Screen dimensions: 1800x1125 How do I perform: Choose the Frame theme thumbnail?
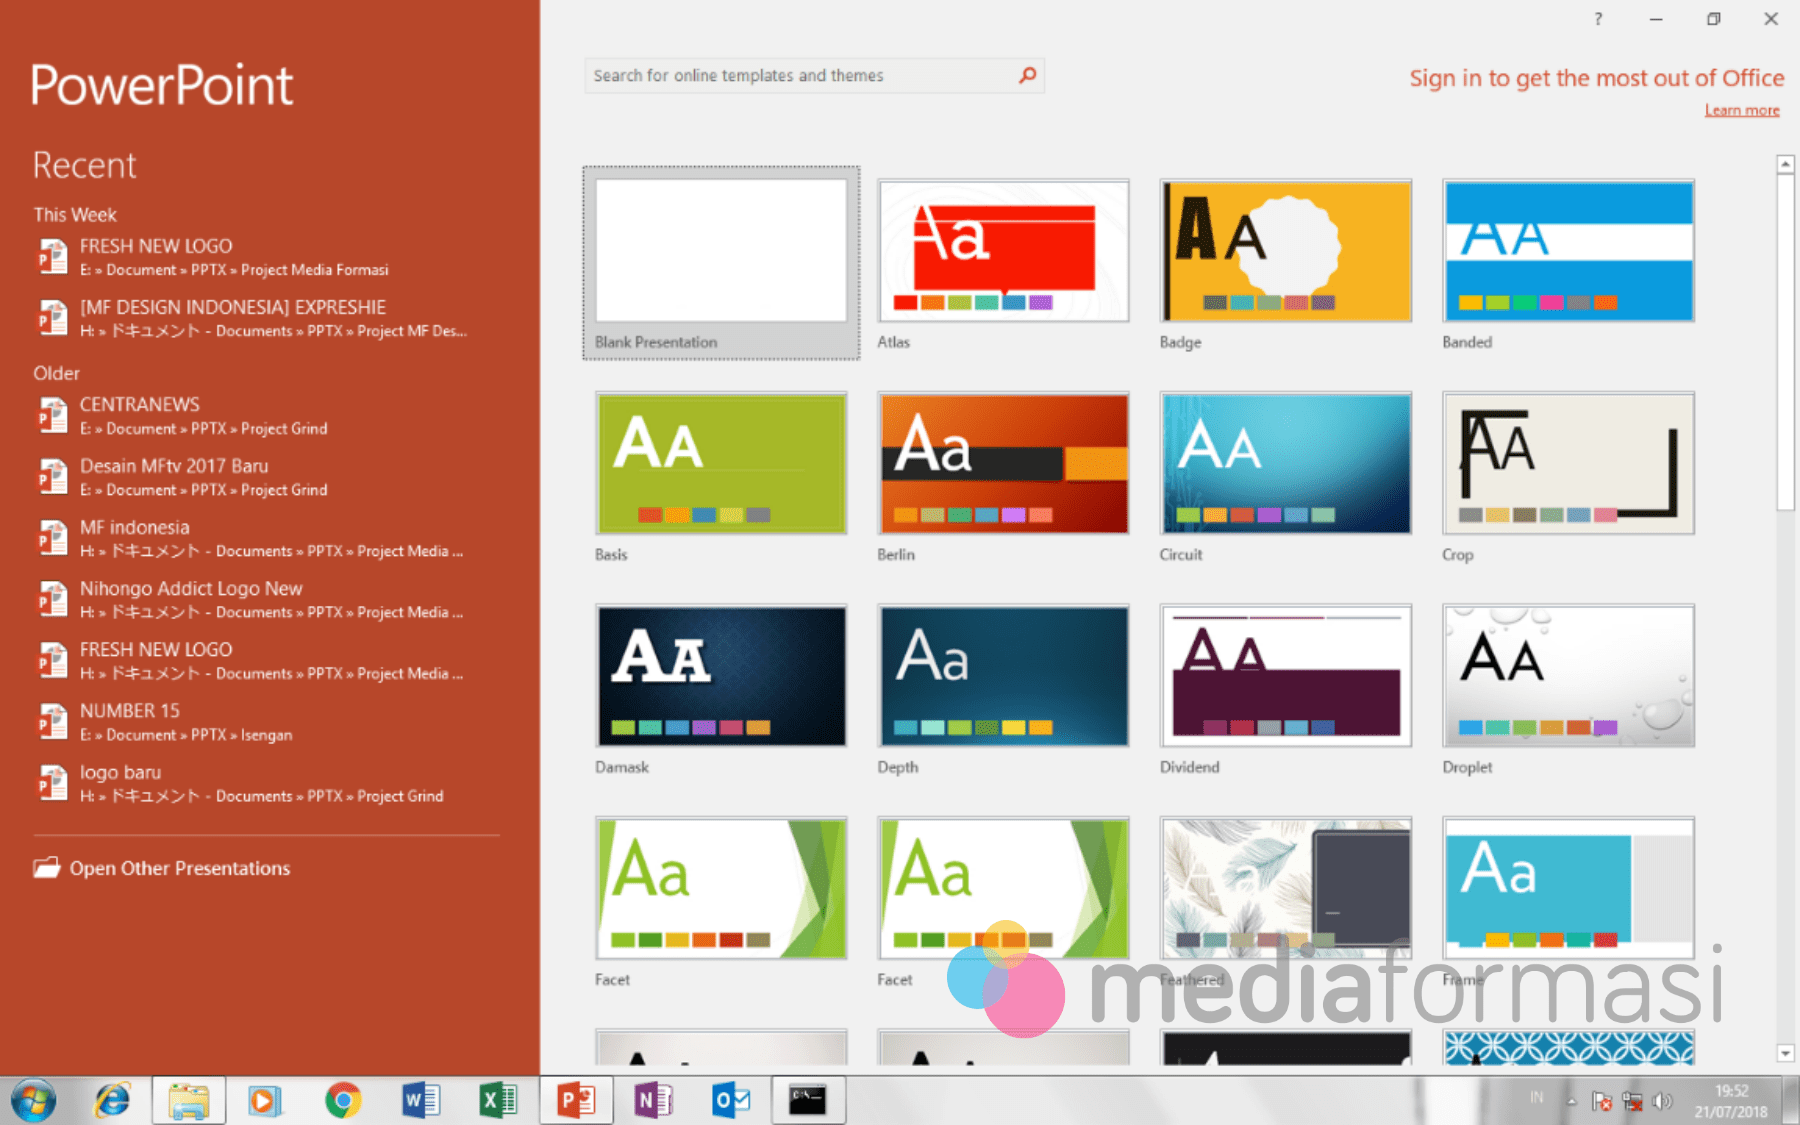point(1568,888)
